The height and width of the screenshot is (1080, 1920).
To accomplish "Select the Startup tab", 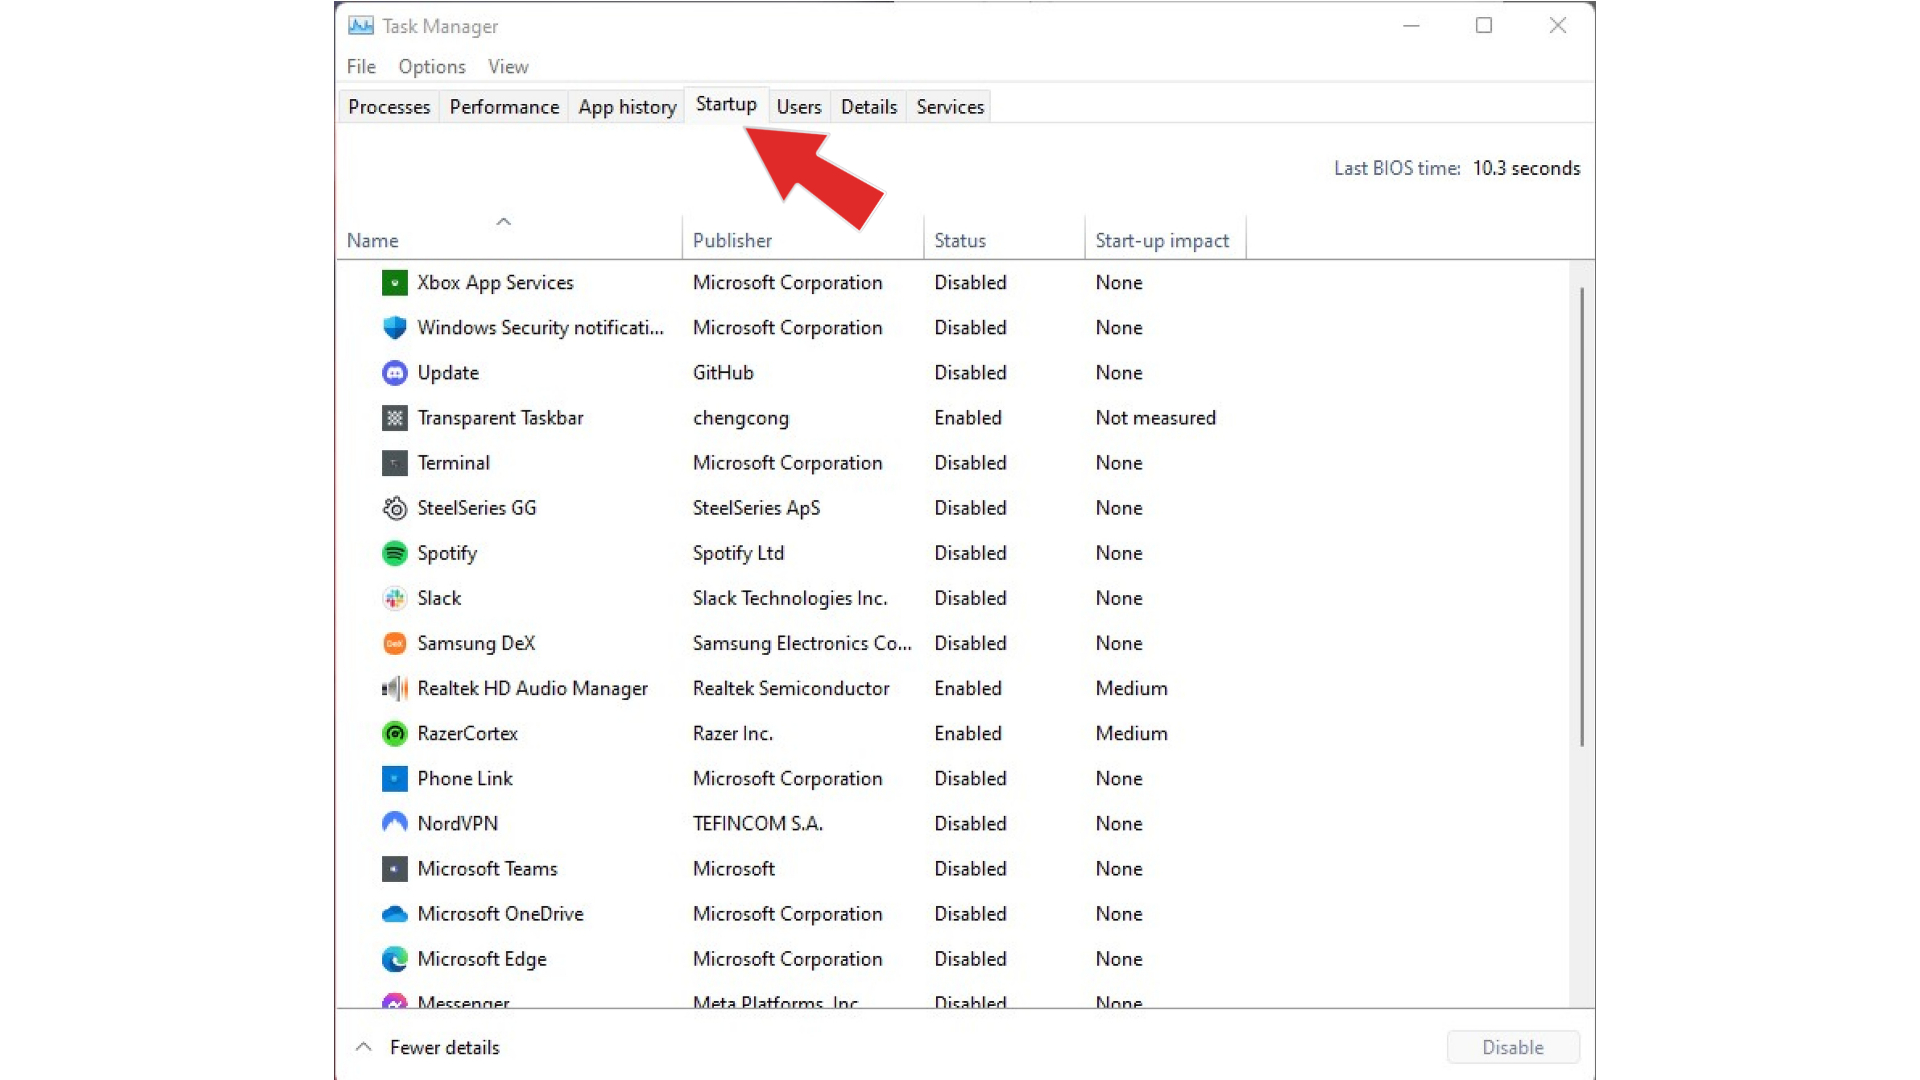I will point(726,105).
